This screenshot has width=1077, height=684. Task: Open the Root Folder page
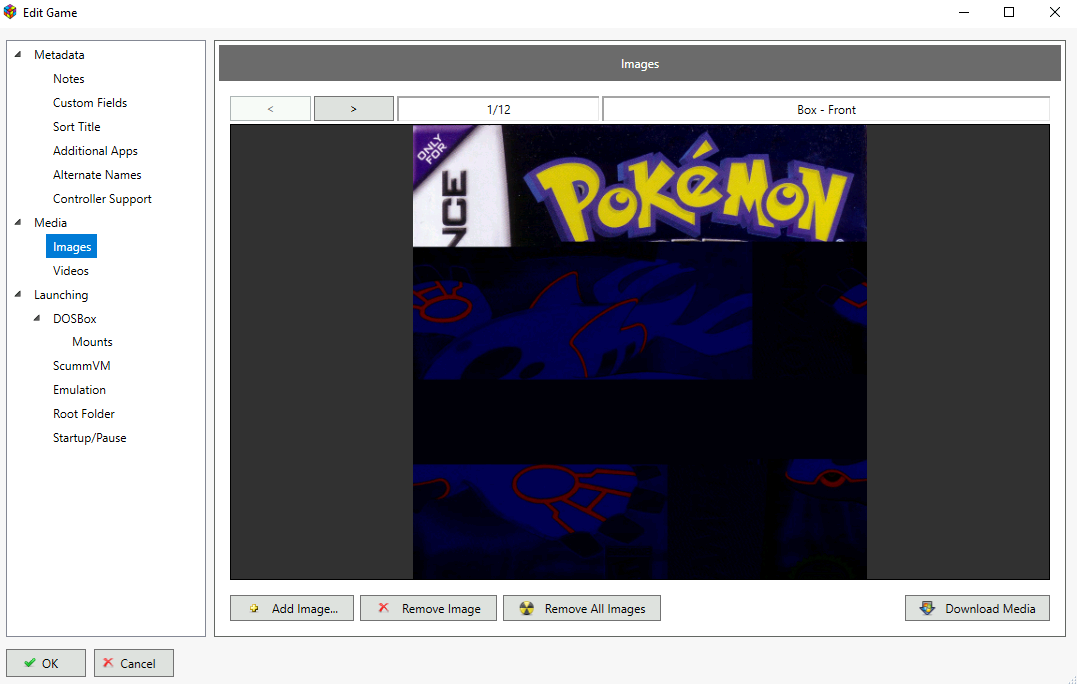tap(84, 414)
